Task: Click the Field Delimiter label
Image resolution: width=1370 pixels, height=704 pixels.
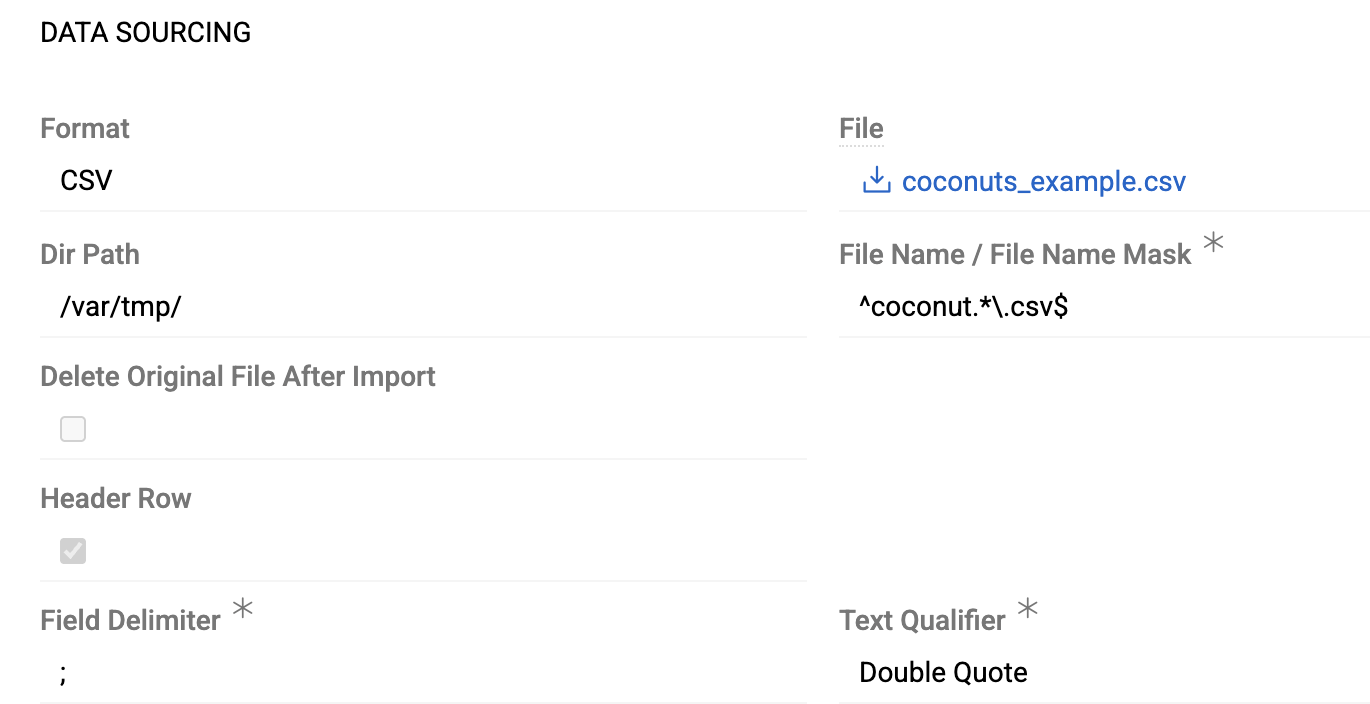Action: (x=130, y=621)
